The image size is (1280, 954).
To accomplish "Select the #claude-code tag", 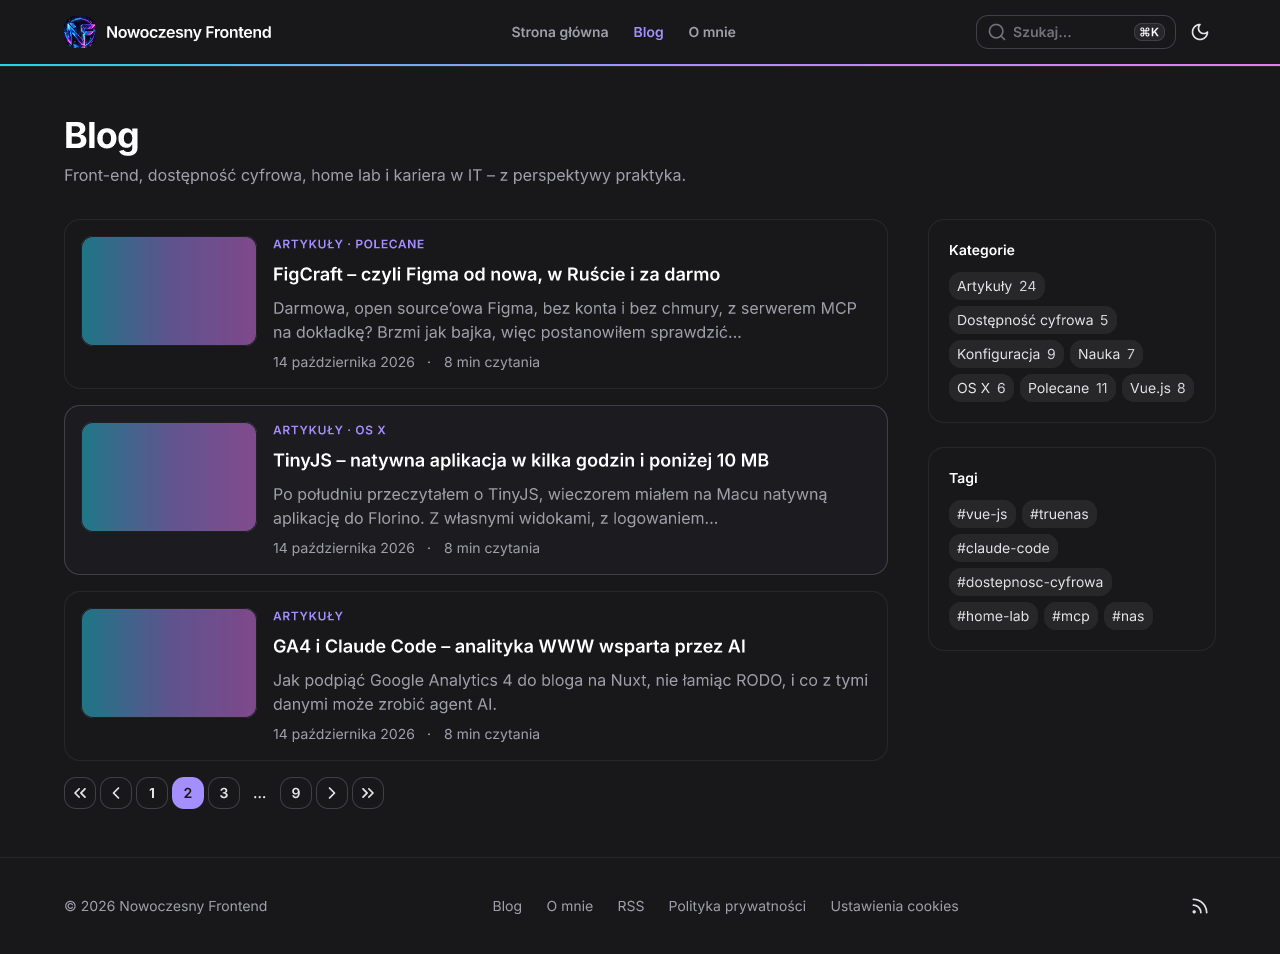I will (x=1003, y=548).
